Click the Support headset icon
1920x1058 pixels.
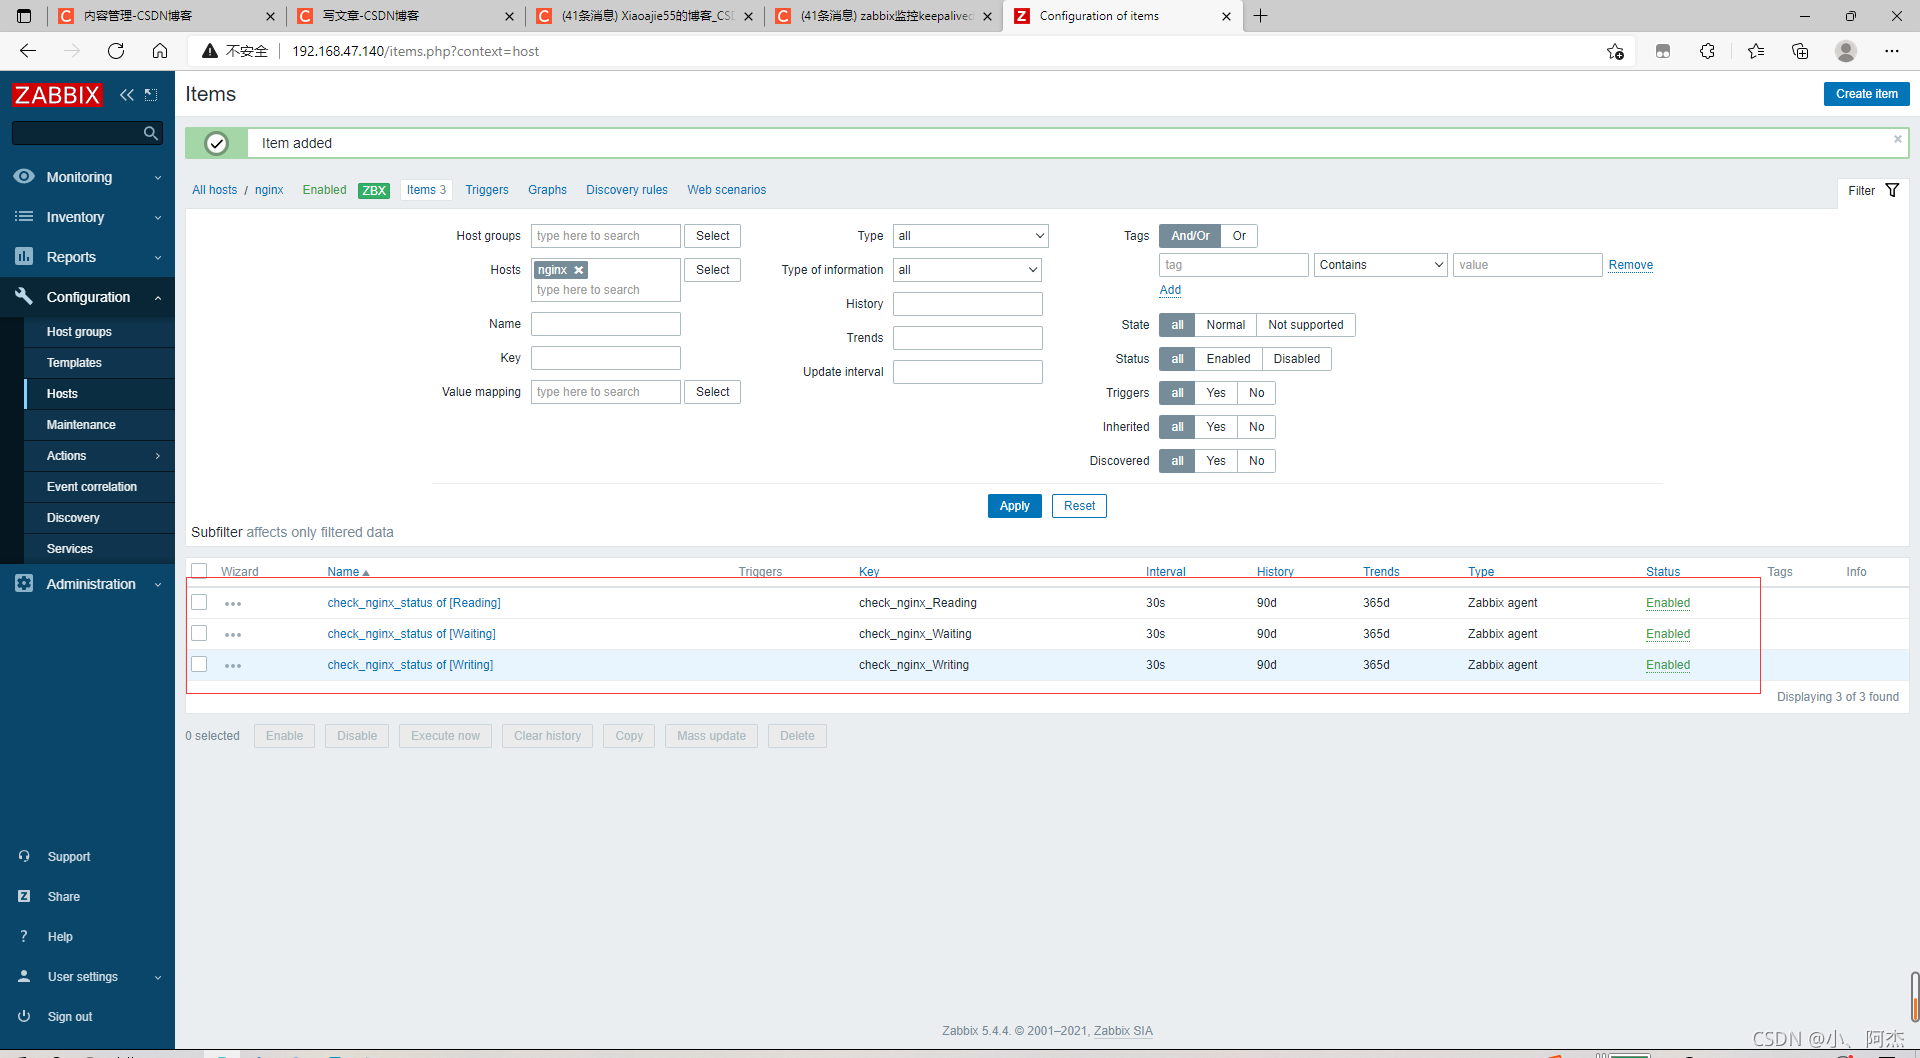click(x=24, y=856)
